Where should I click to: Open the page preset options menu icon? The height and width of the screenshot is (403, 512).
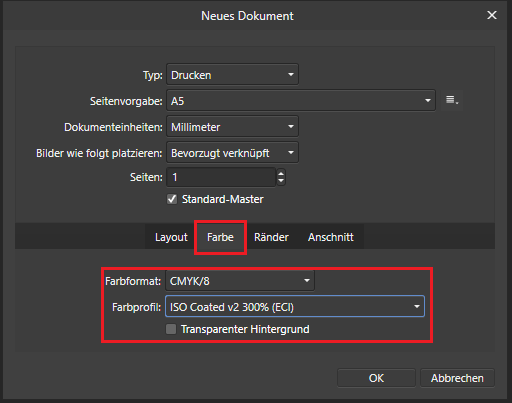[452, 100]
